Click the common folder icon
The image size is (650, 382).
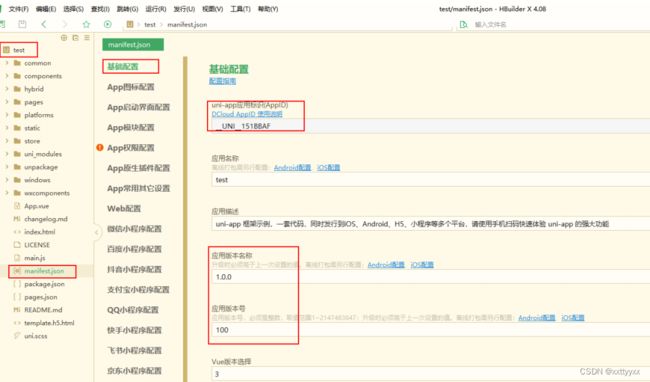17,63
